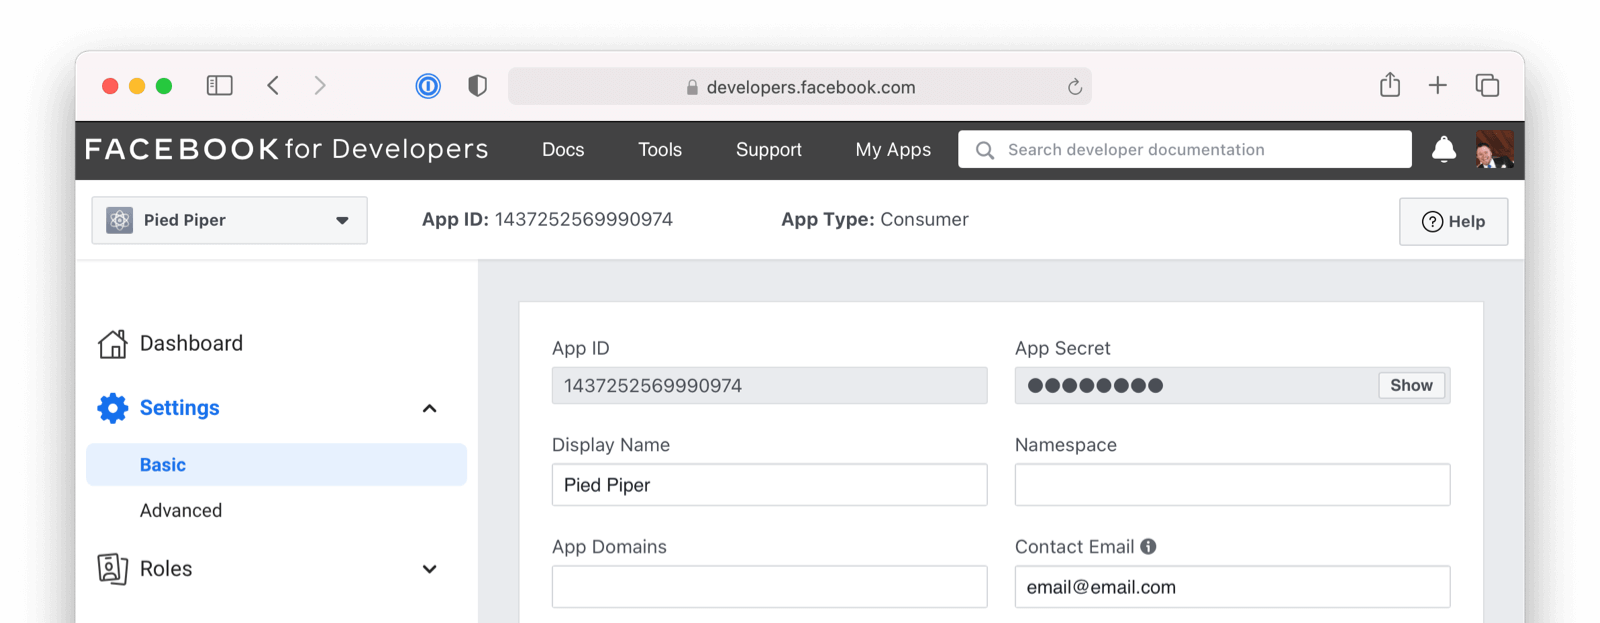Open the Settings section label
Screen dimensions: 1600x623
179,408
